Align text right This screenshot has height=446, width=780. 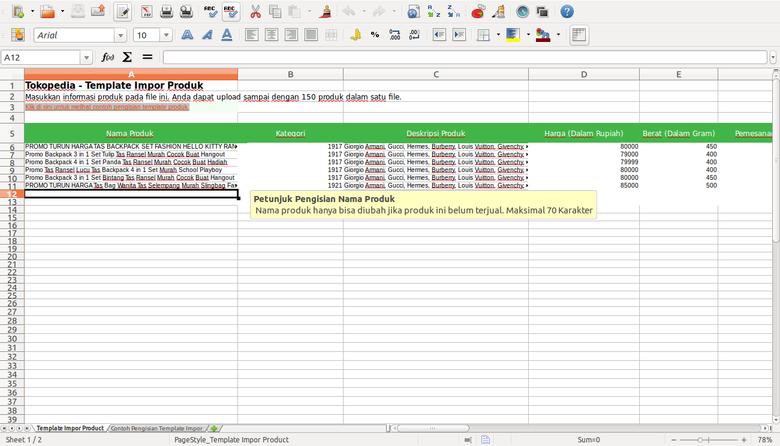tap(292, 35)
